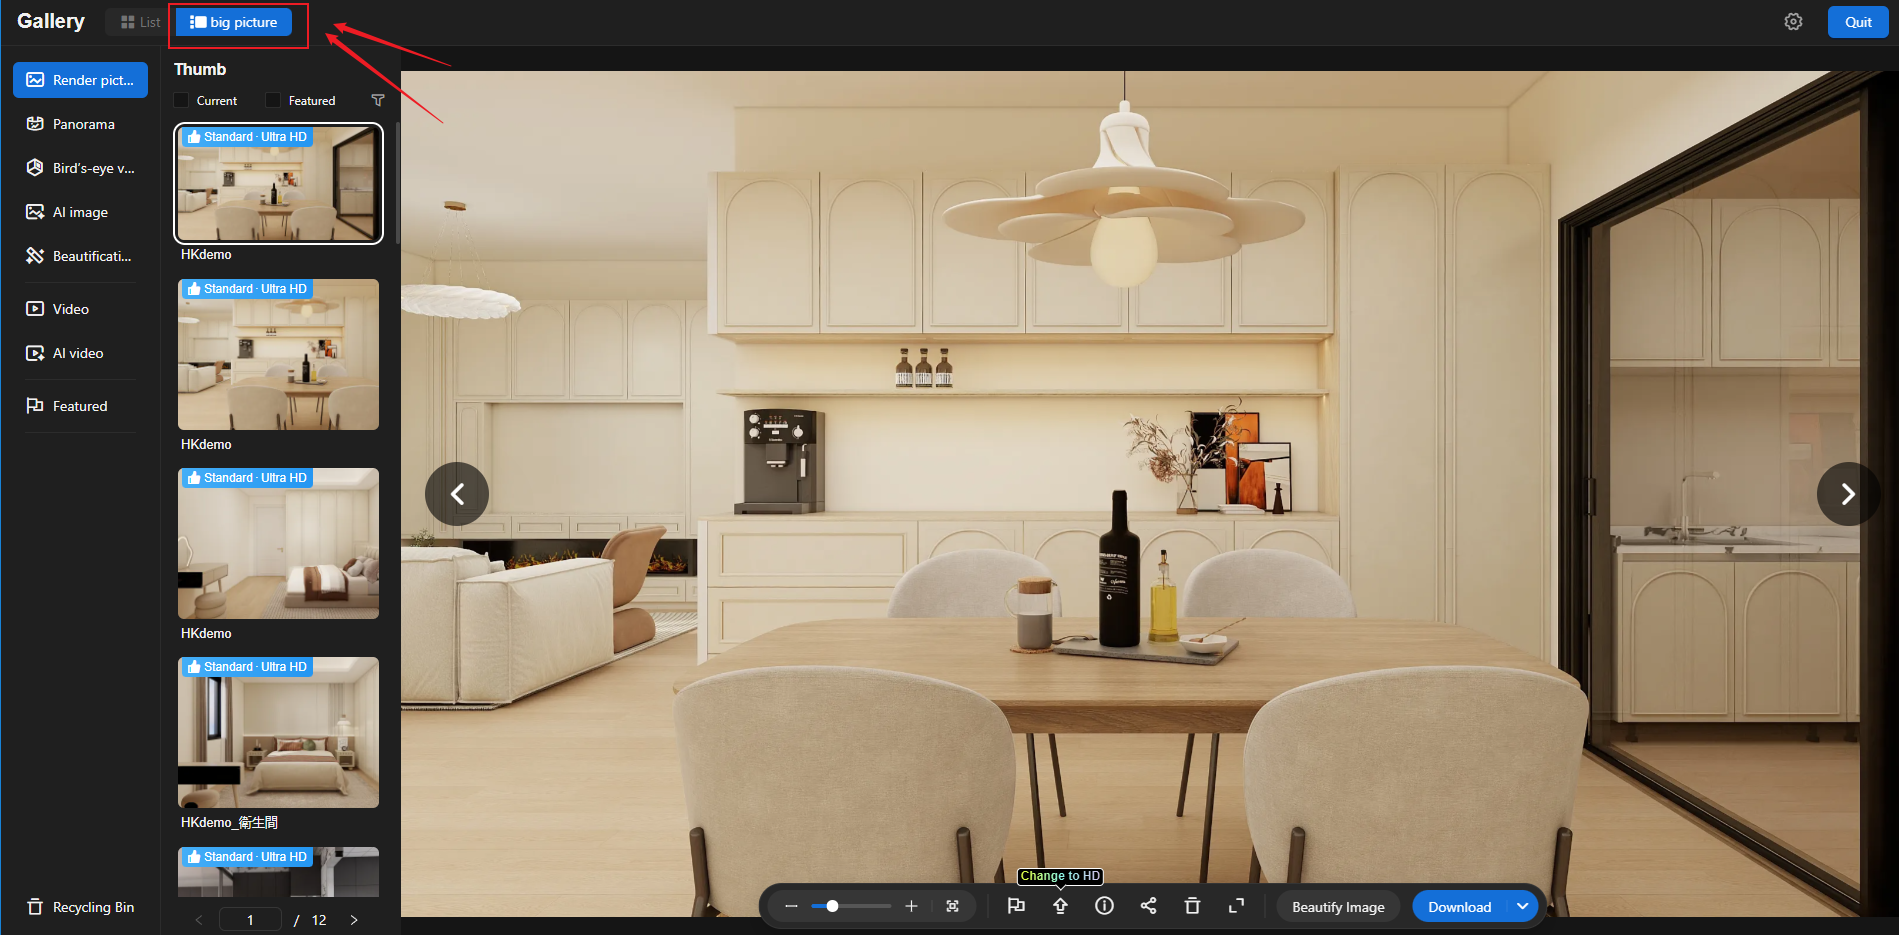Mark the image as featured with flag icon

pos(1016,906)
